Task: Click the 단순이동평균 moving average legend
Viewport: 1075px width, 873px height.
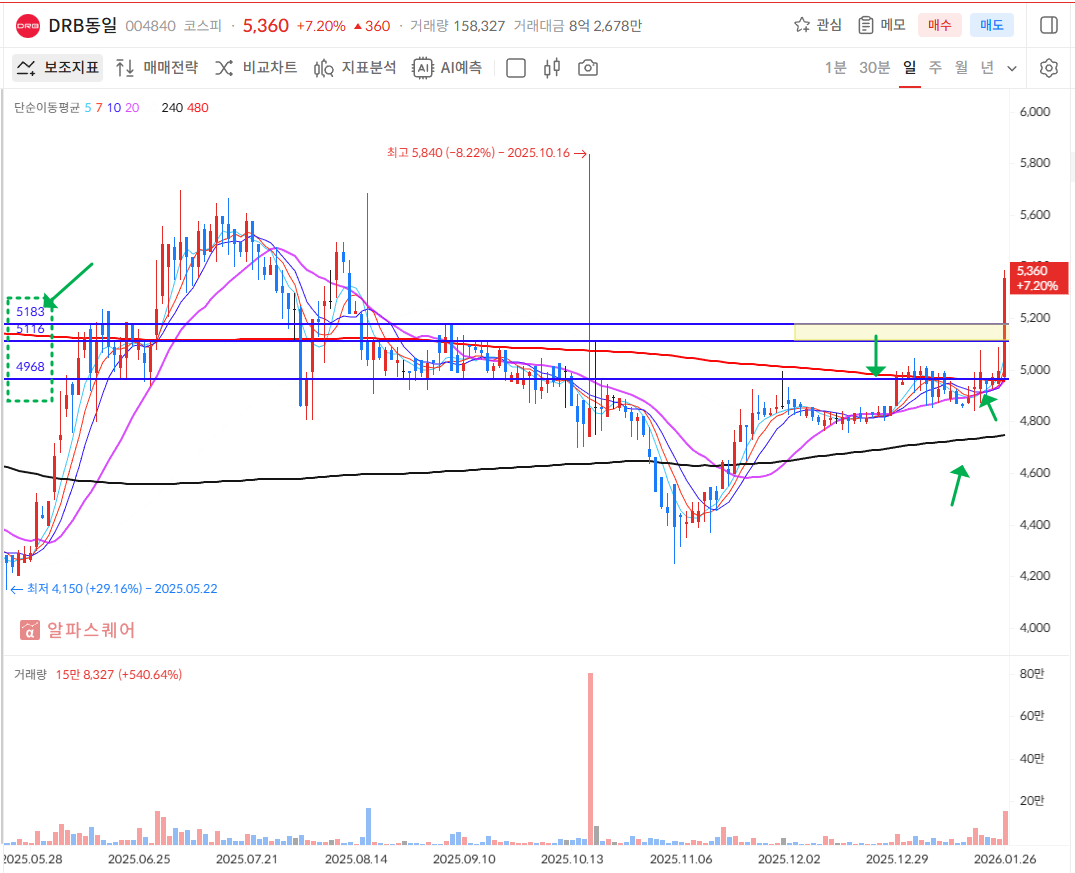Action: coord(47,108)
